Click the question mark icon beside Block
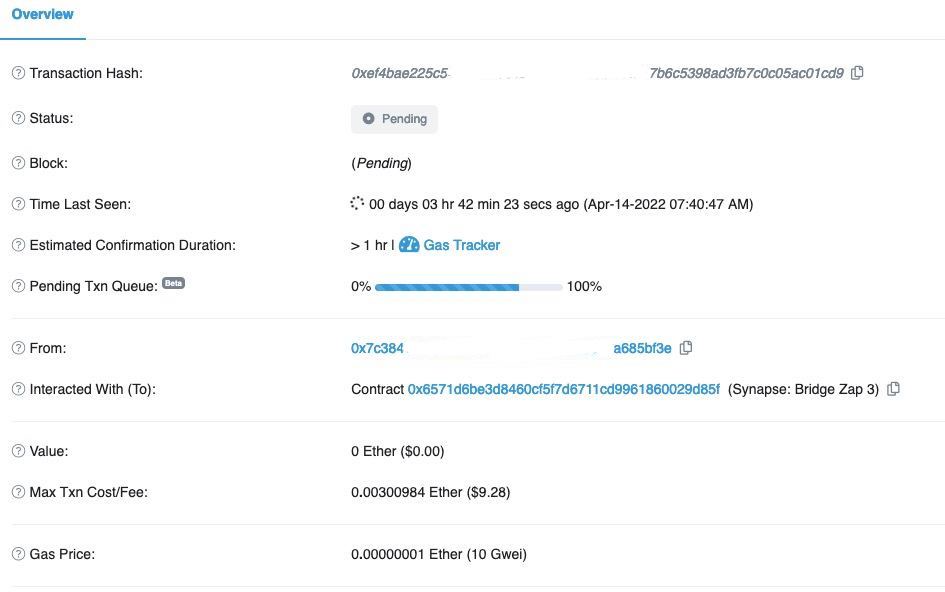This screenshot has height=592, width=945. 17,163
